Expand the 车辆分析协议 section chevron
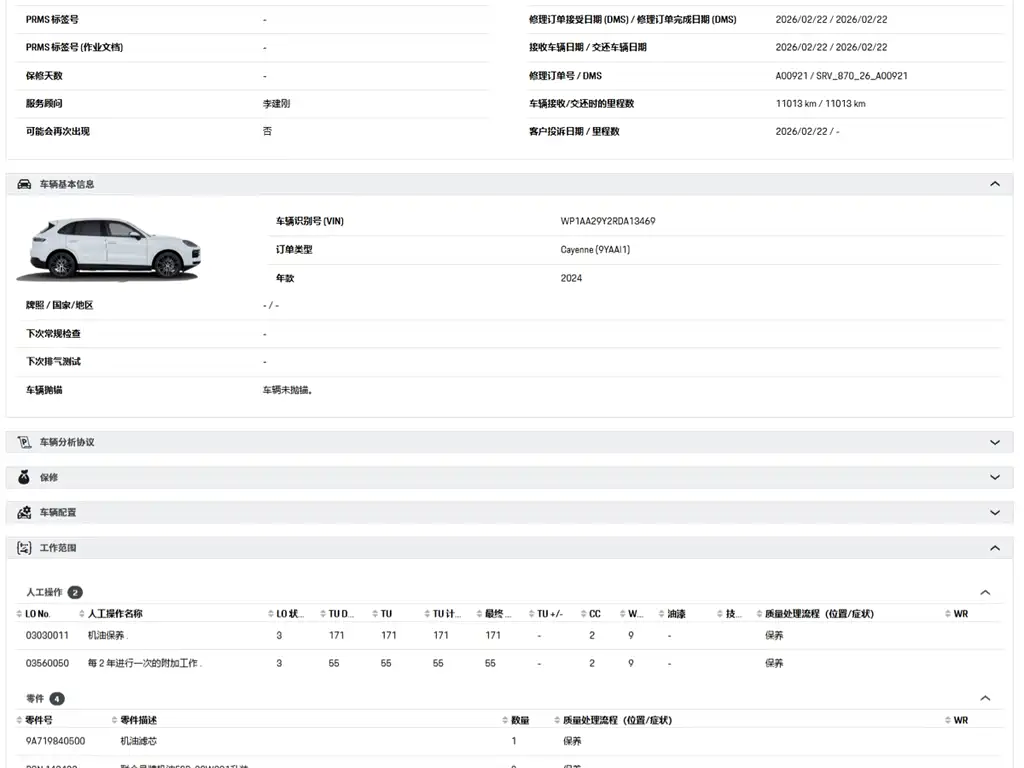Image resolution: width=1024 pixels, height=768 pixels. (x=995, y=442)
